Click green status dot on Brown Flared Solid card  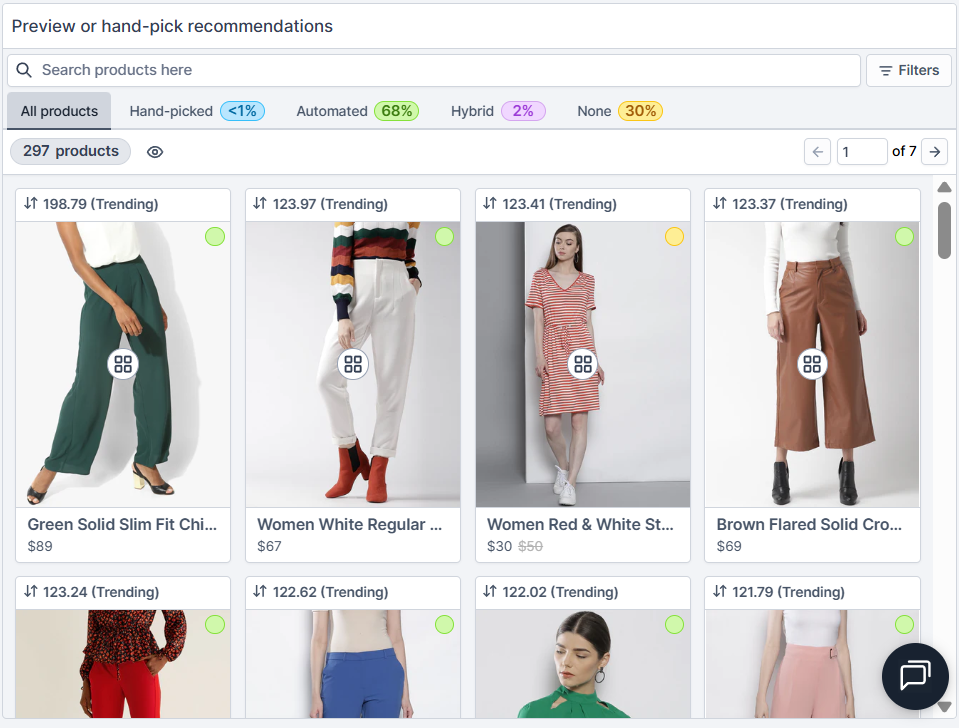pos(905,236)
